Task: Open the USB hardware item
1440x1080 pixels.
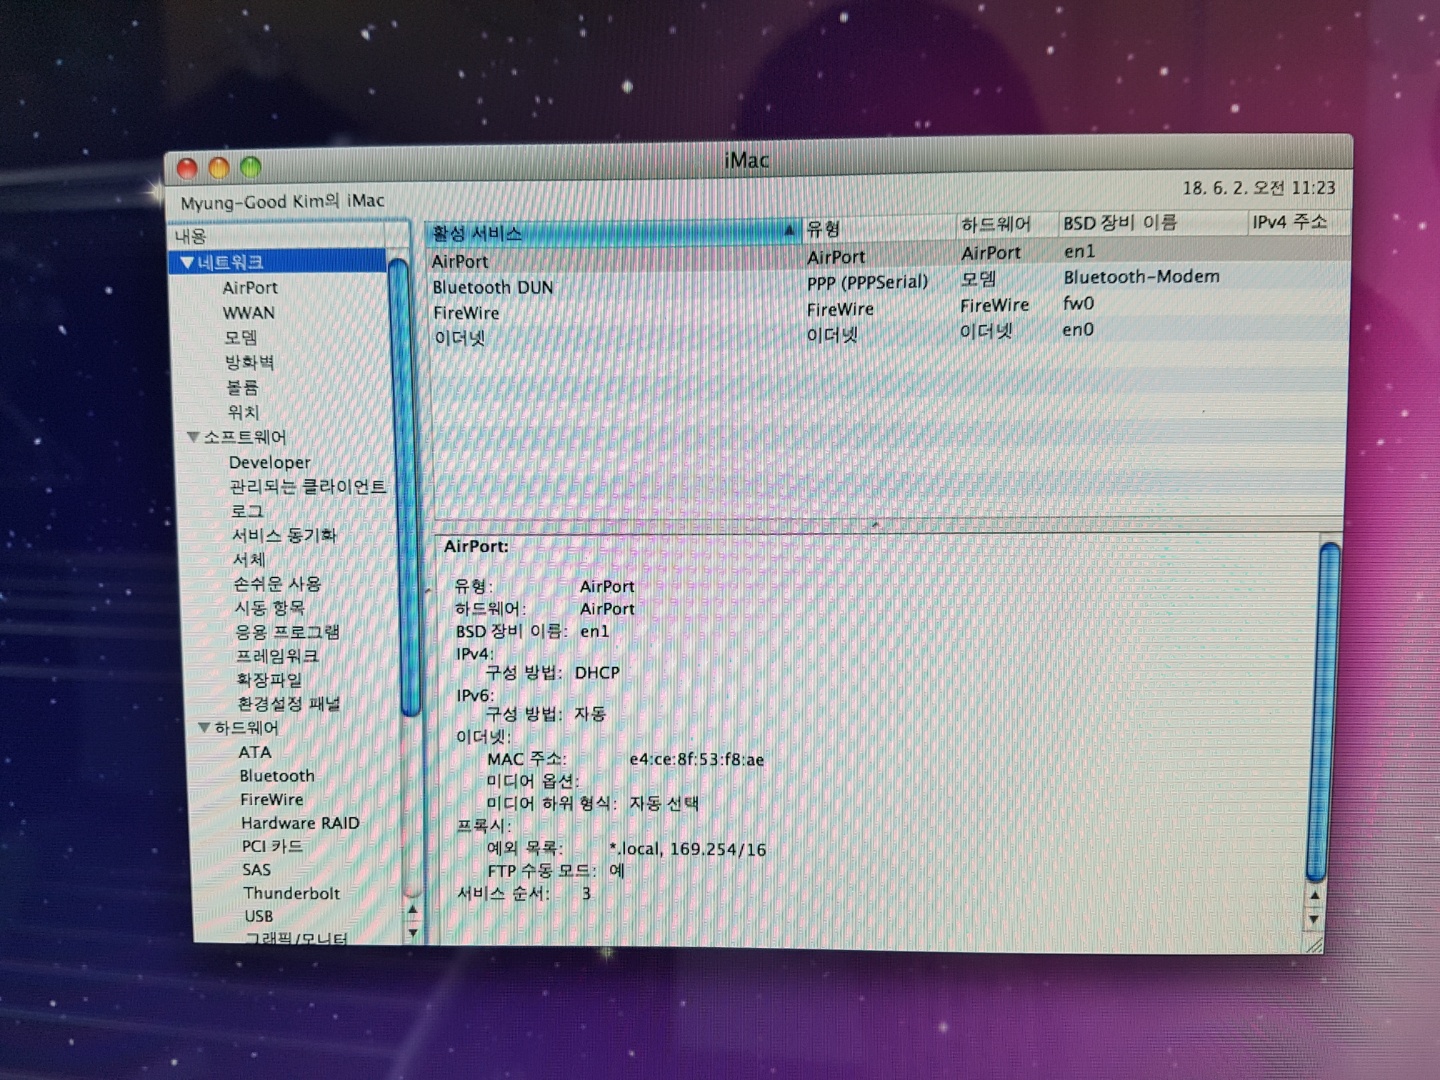Action: [x=258, y=916]
